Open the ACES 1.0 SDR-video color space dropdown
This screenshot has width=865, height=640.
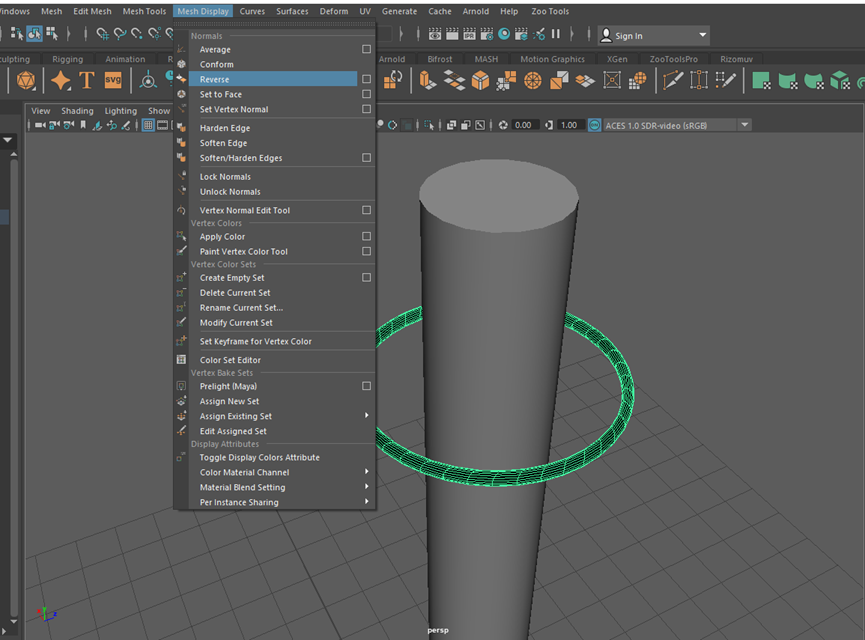coord(744,125)
